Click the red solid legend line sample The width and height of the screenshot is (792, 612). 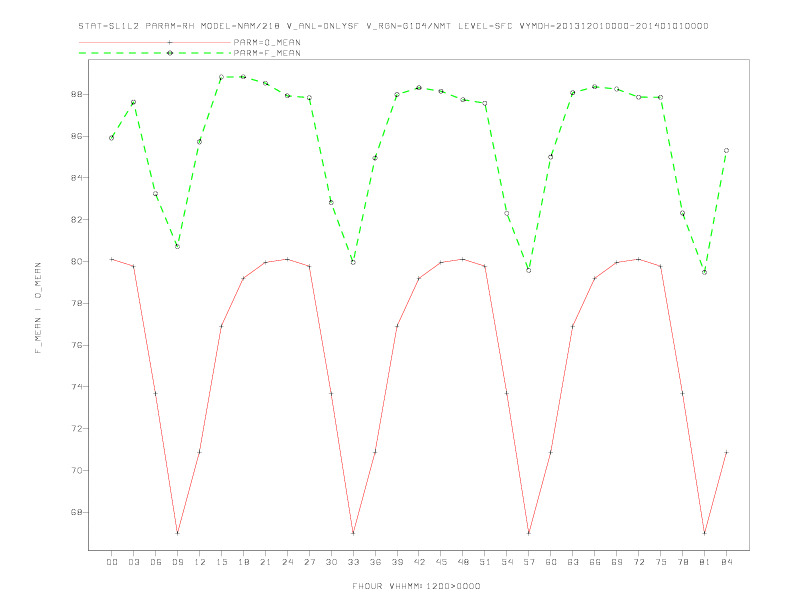click(155, 42)
